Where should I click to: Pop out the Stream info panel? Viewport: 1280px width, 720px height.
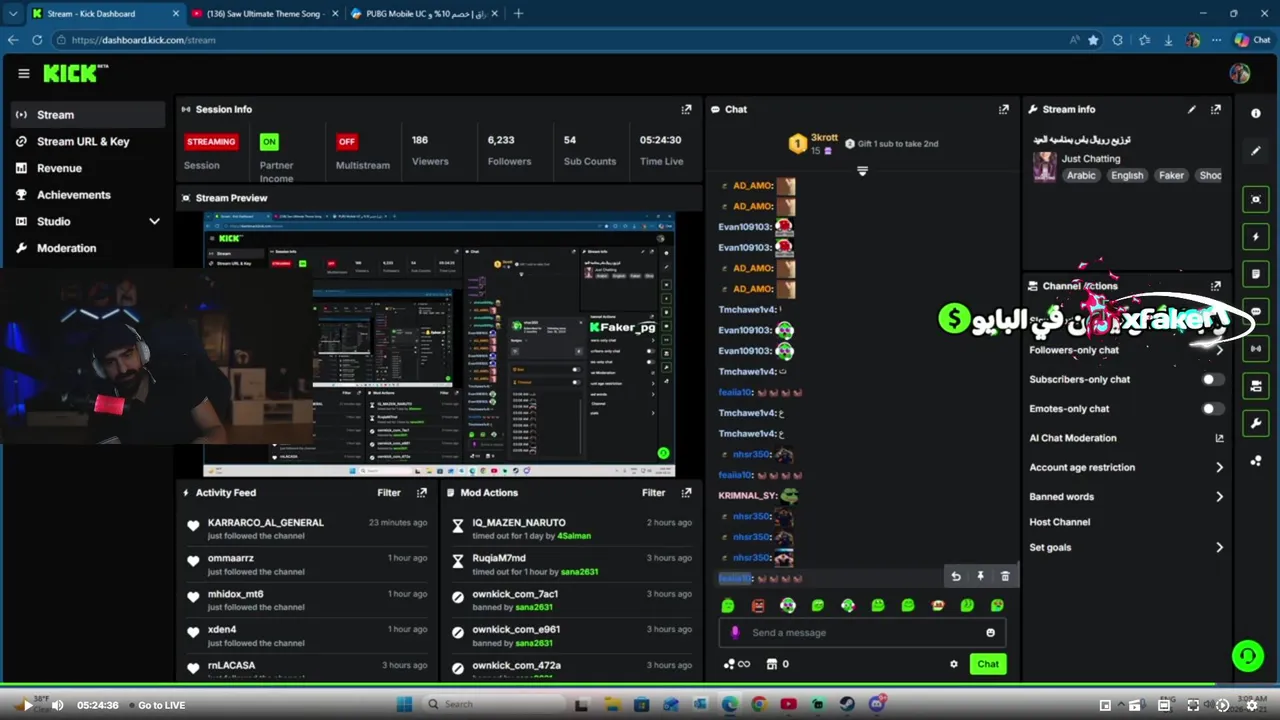click(1216, 110)
